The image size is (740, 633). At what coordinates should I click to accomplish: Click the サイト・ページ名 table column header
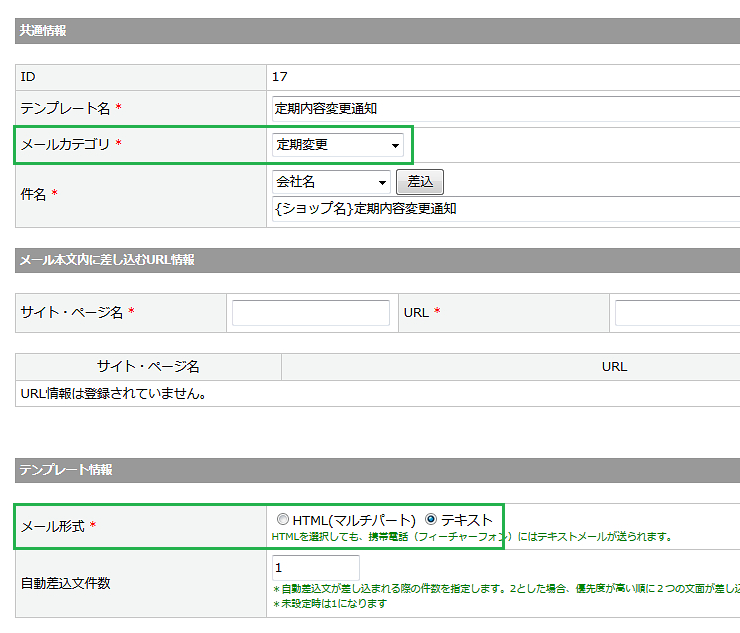tap(148, 367)
